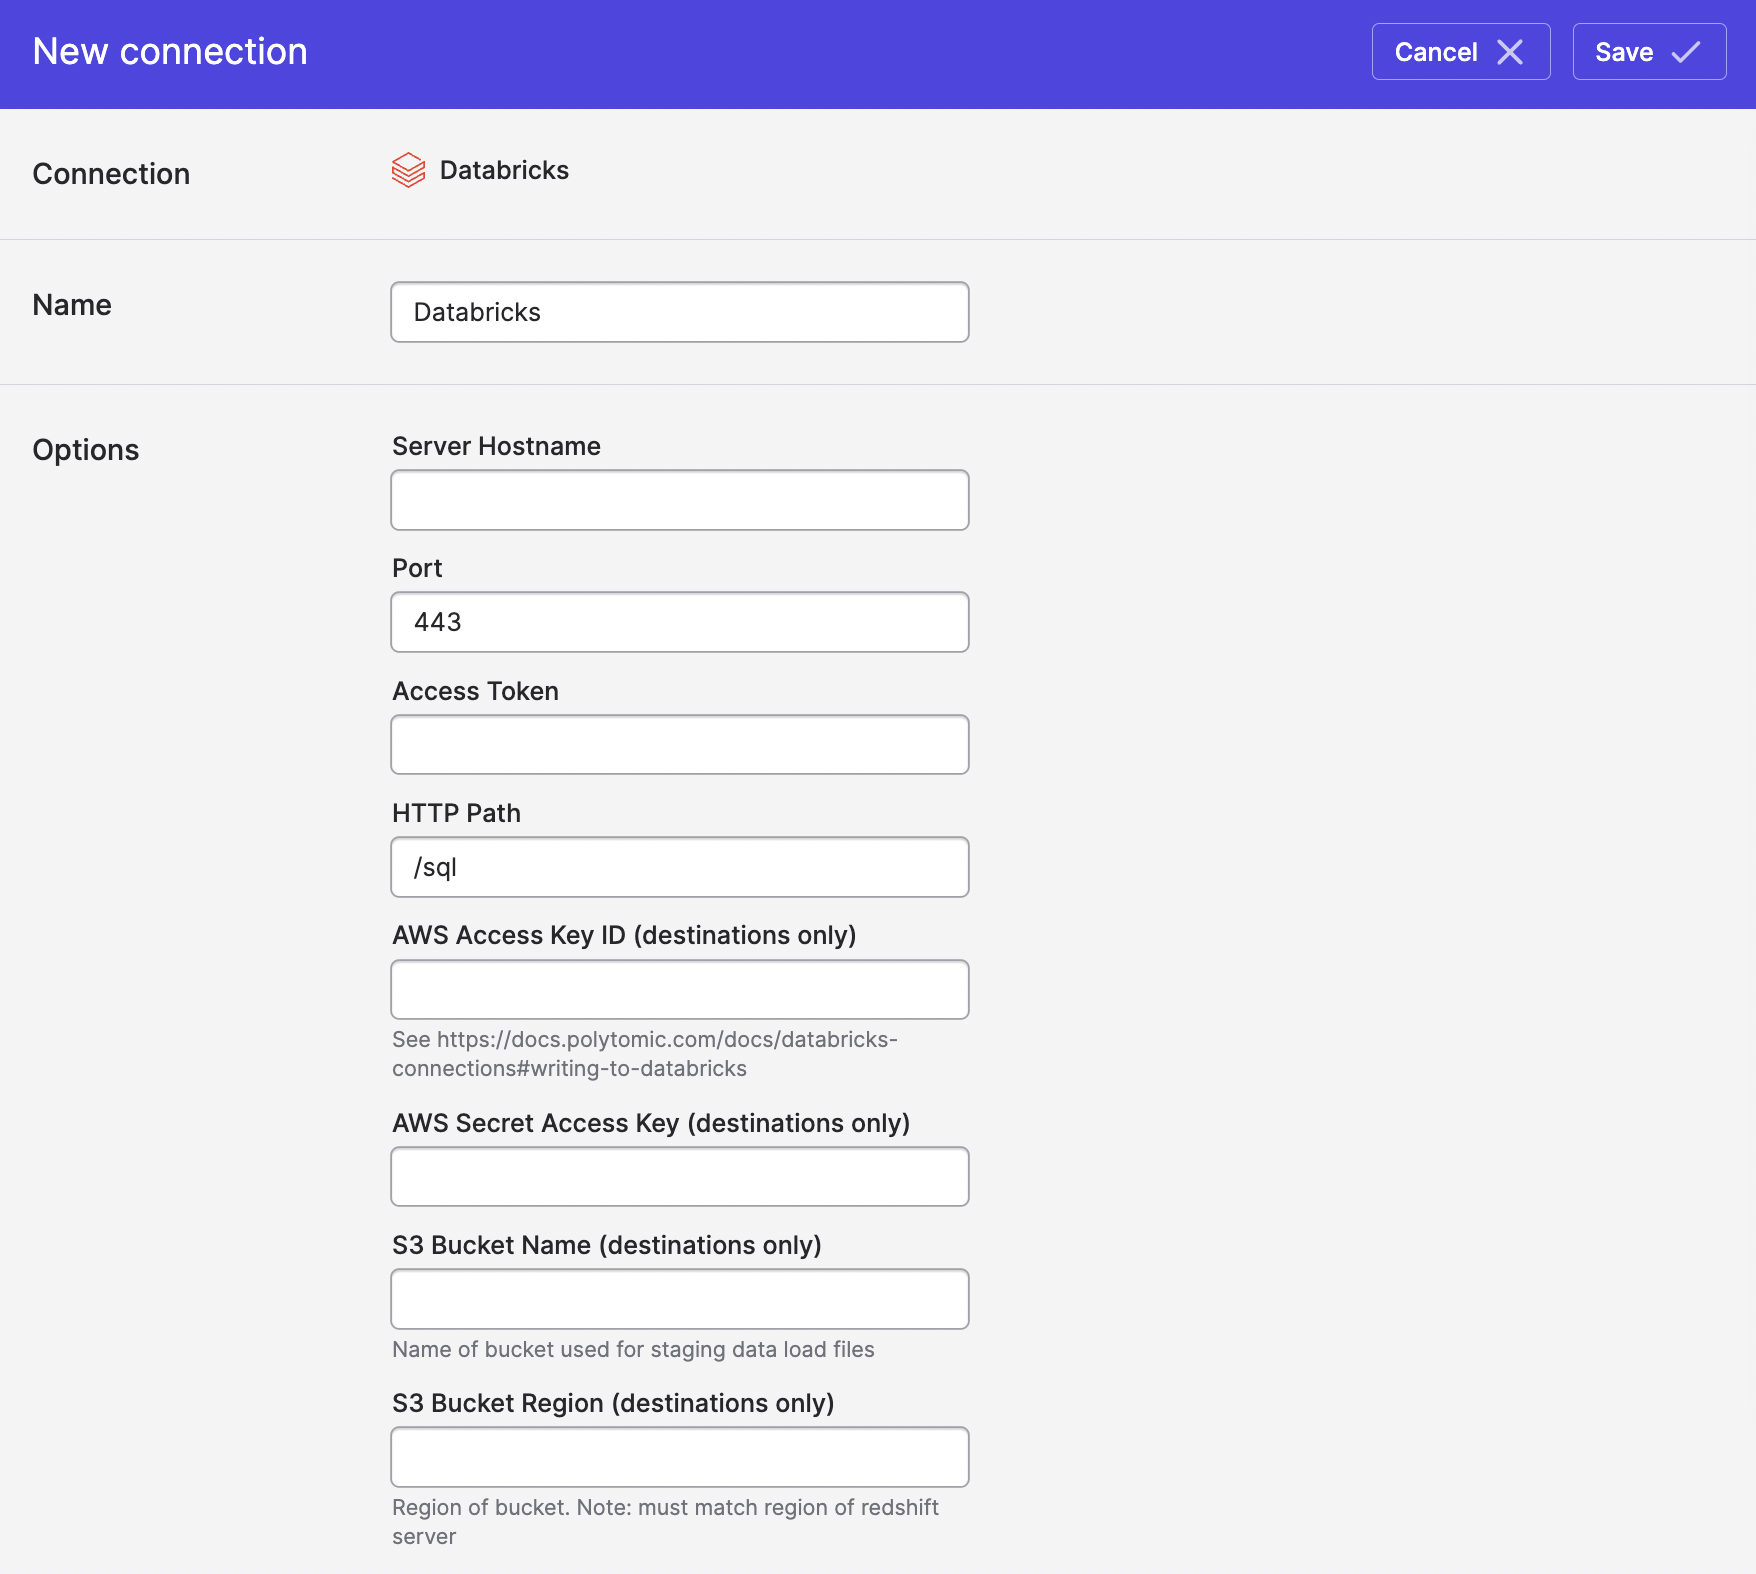Click the docs.polytomic.com help text link

(645, 1054)
